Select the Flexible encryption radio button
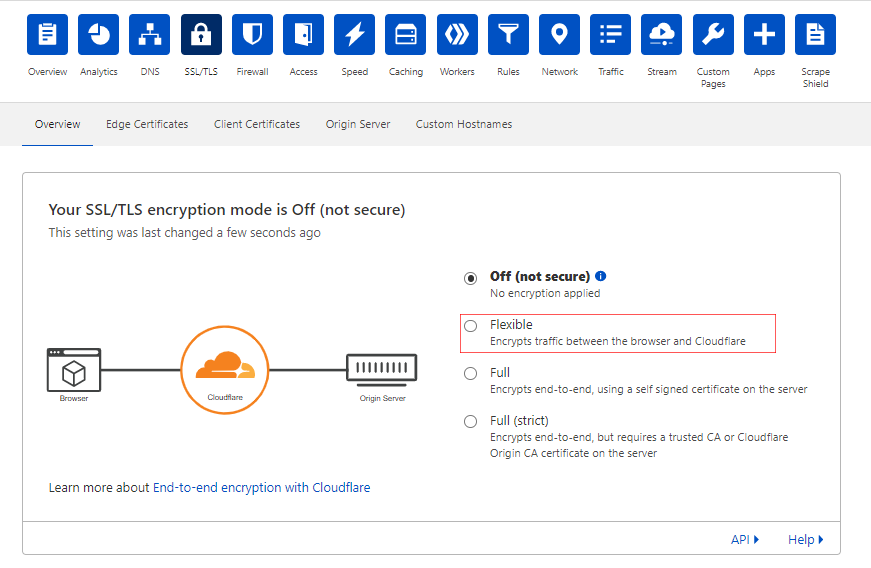 (x=471, y=326)
